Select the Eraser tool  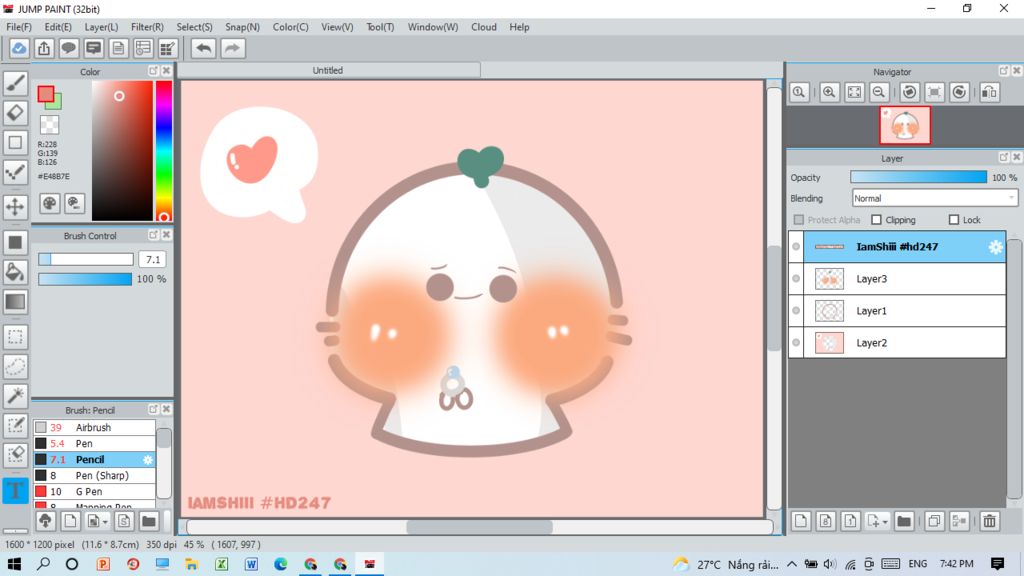(x=15, y=113)
